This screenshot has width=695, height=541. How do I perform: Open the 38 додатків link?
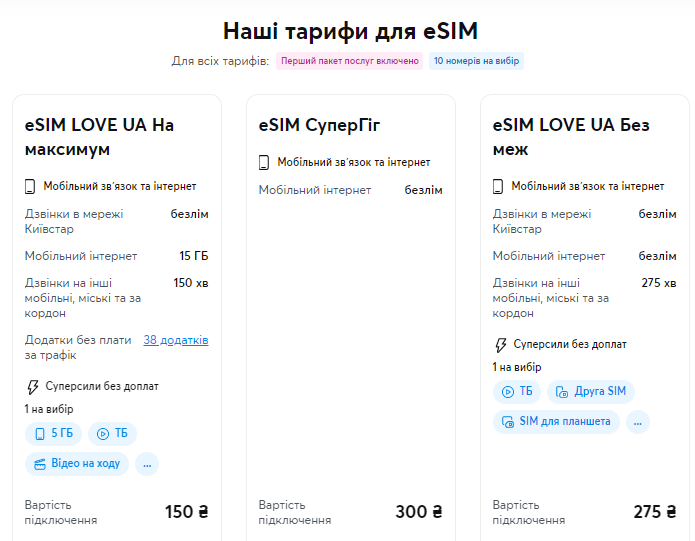click(x=176, y=340)
